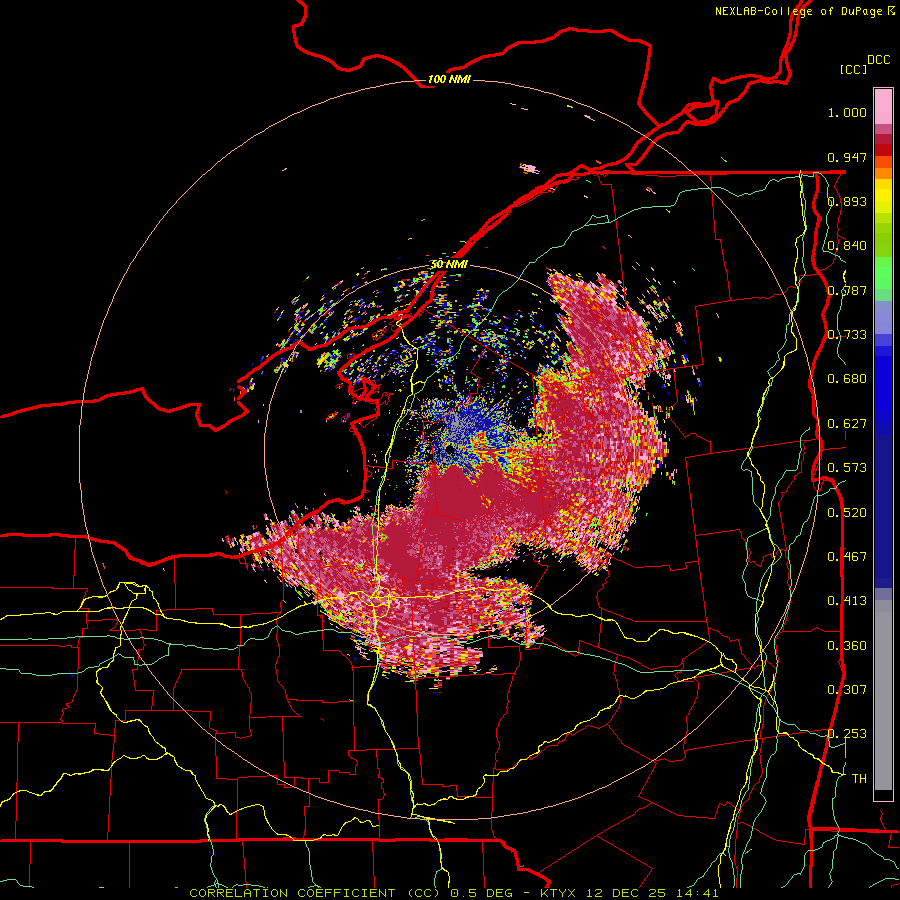
Task: Select the 0.467 scale value
Action: coord(847,557)
